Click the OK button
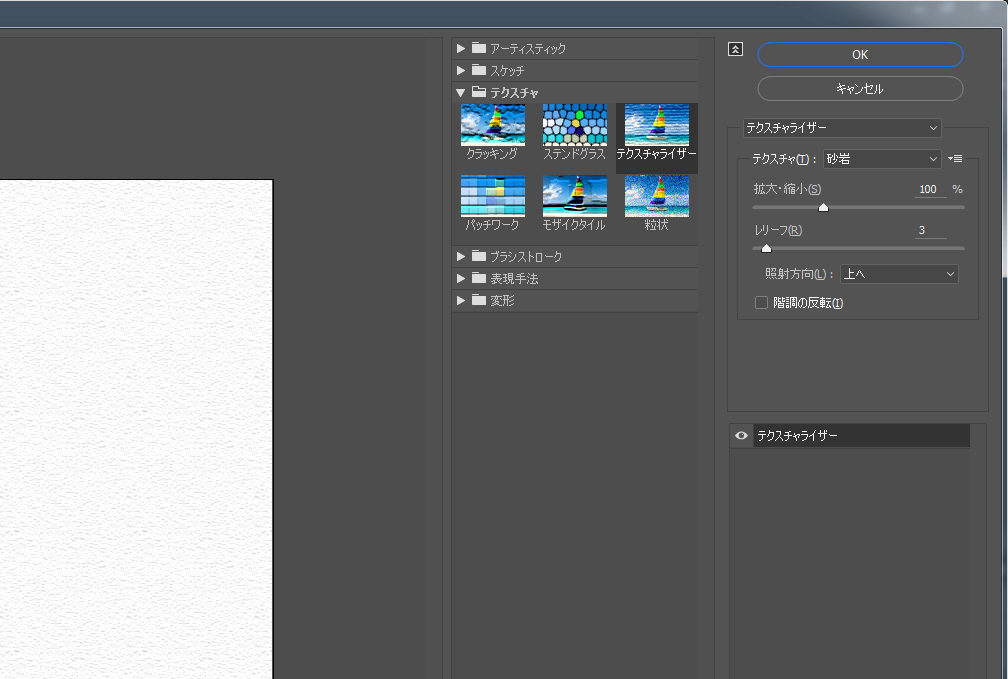The height and width of the screenshot is (679, 1008). 860,55
